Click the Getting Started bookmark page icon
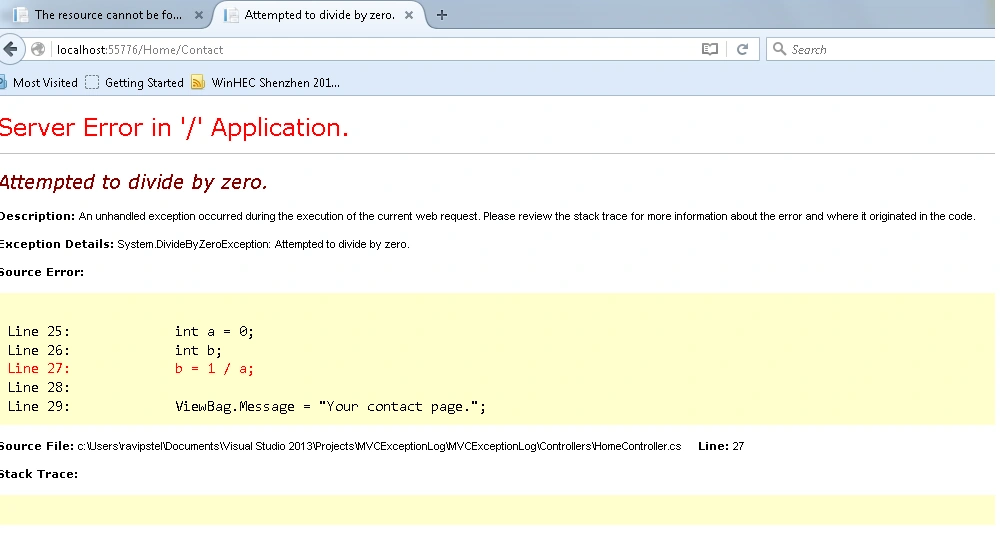This screenshot has width=1004, height=540. [x=92, y=83]
